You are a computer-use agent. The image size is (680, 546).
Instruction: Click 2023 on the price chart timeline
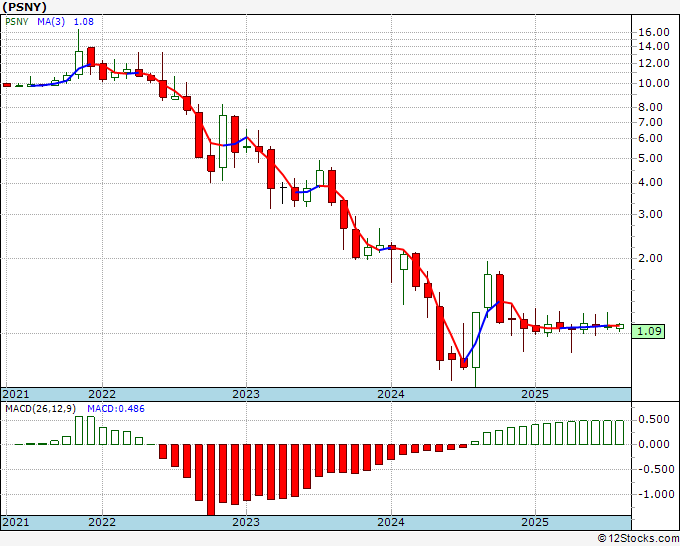[x=246, y=394]
